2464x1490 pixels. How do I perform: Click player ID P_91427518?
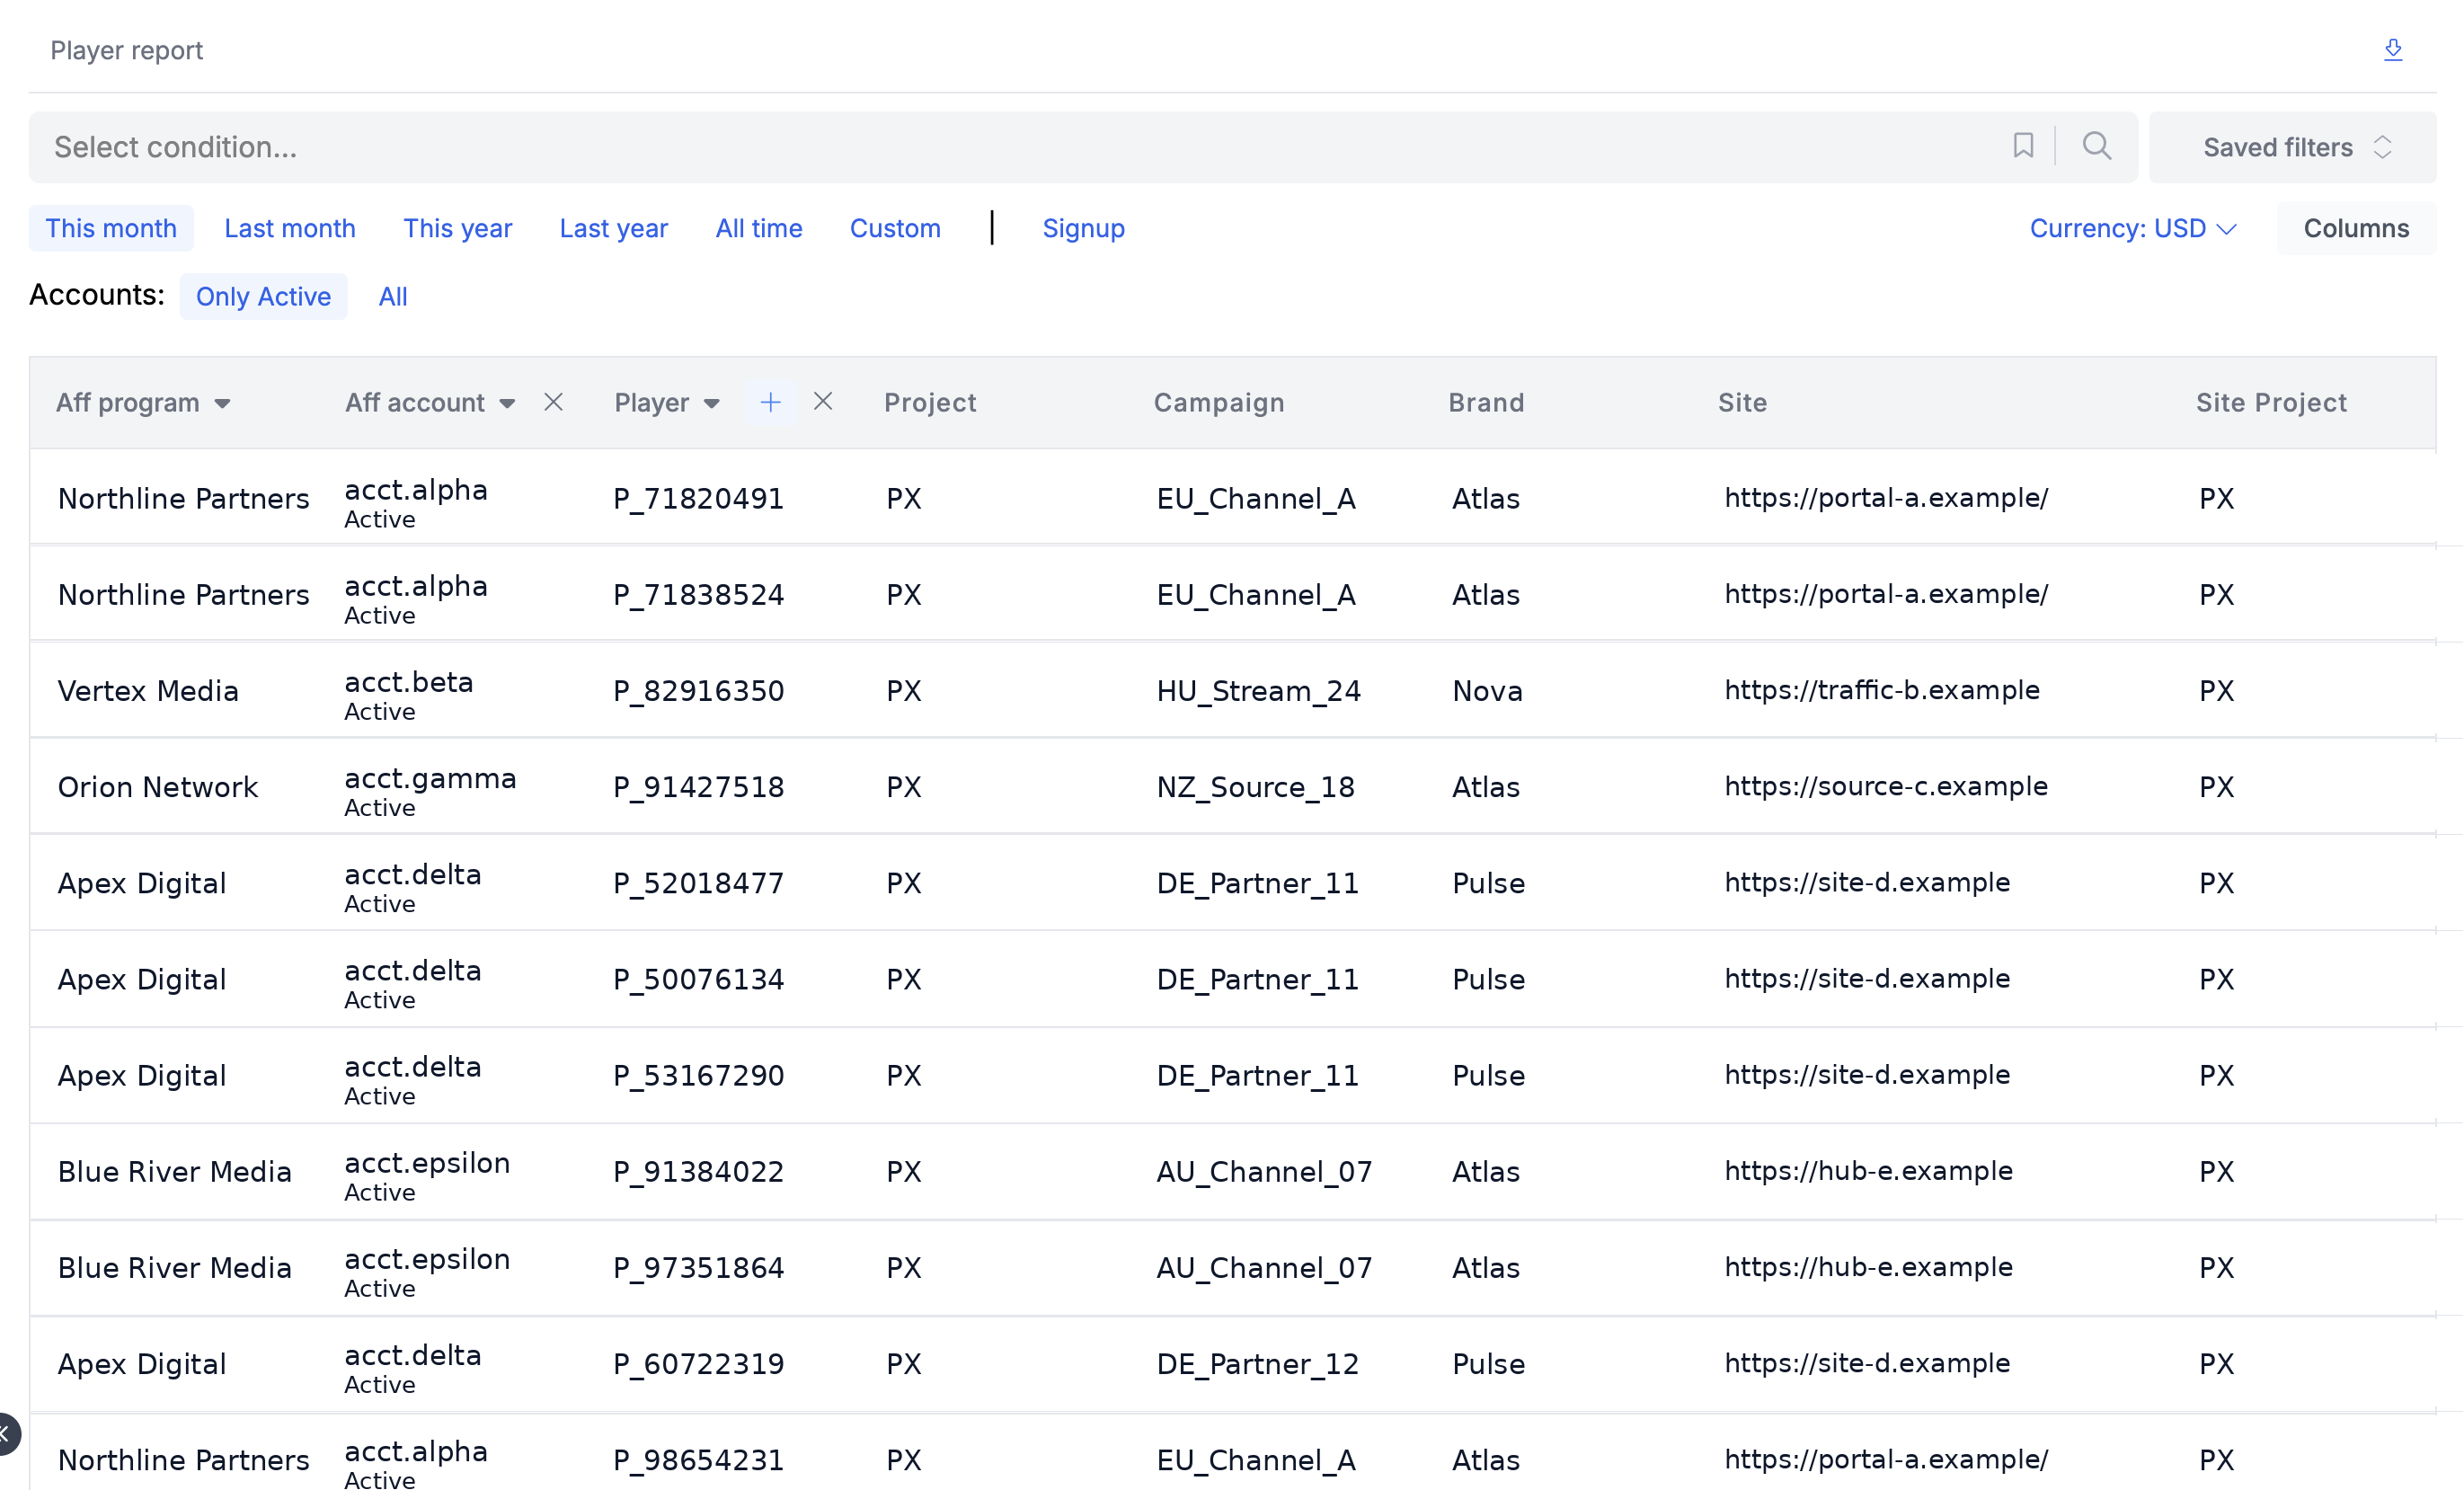pos(698,786)
